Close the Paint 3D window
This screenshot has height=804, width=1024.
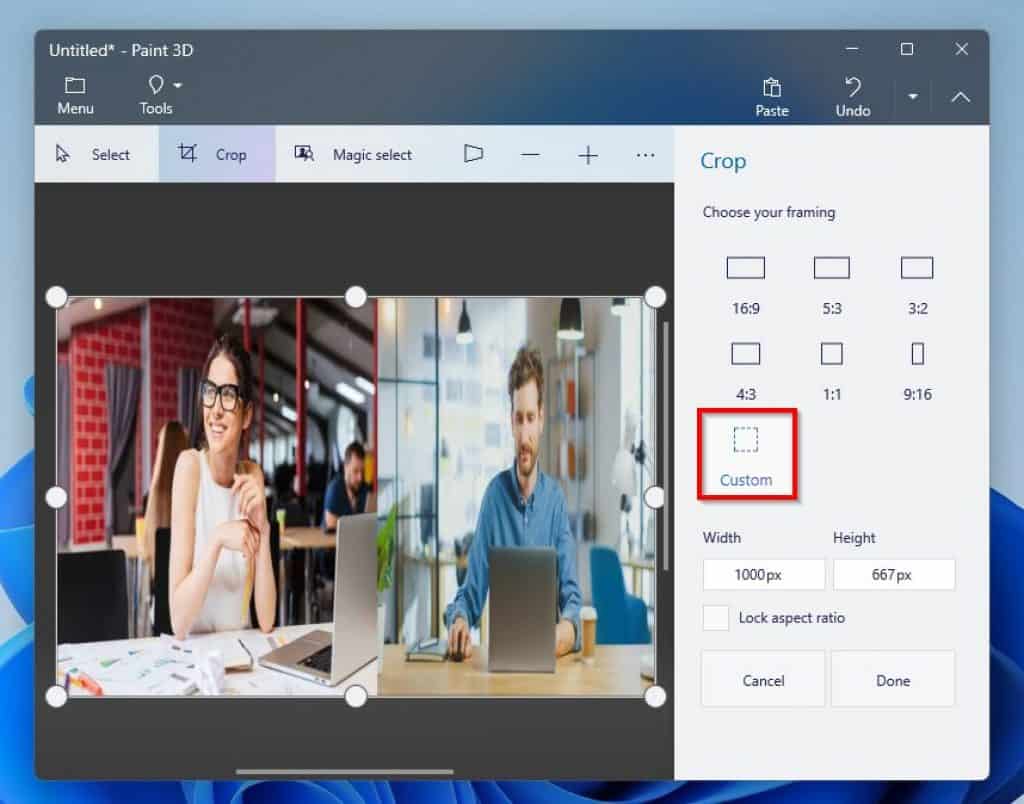[x=961, y=49]
